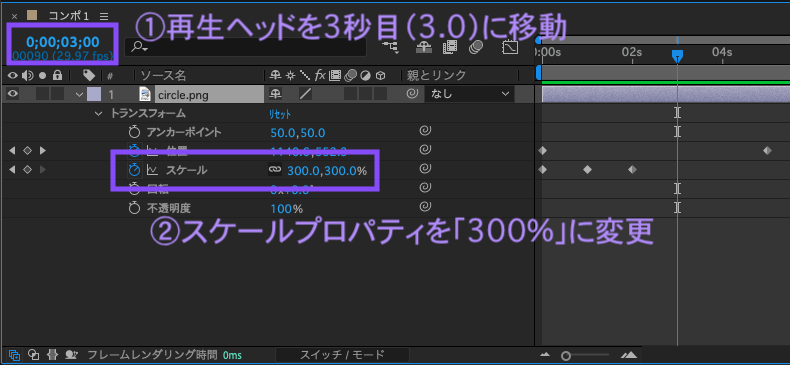This screenshot has width=790, height=365.
Task: Toggle the Shy layers hide icon
Action: pos(424,47)
